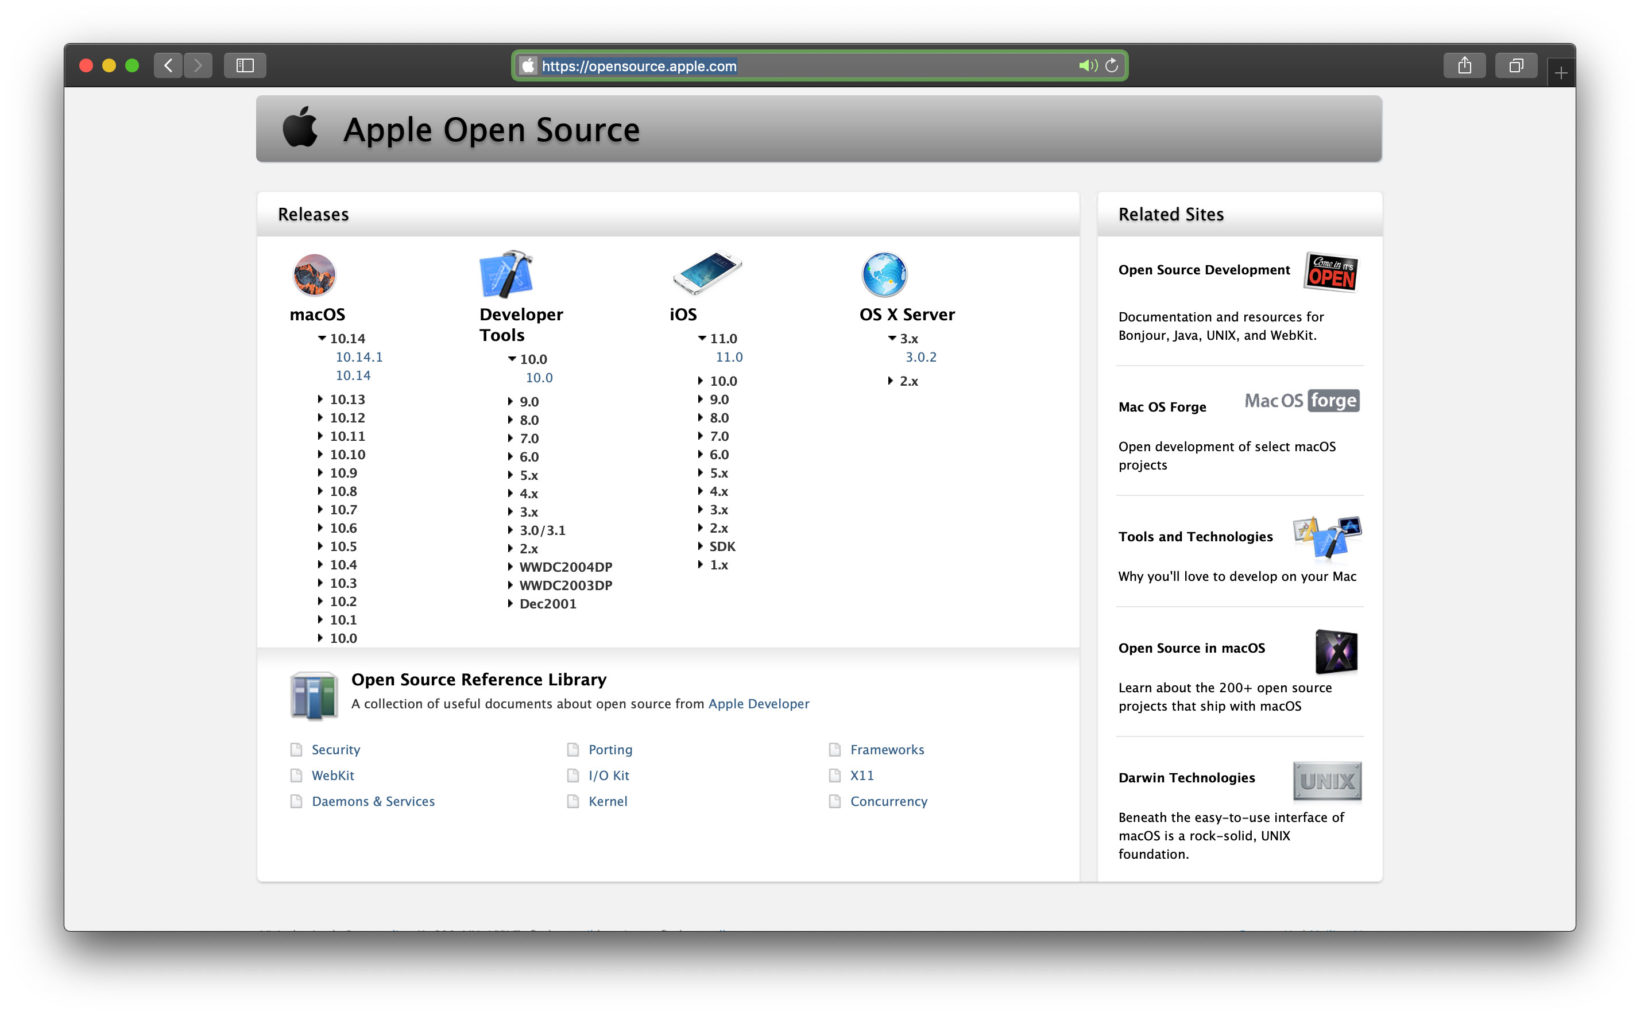Image resolution: width=1640 pixels, height=1016 pixels.
Task: Click the Open Source in macOS X icon
Action: (1337, 652)
